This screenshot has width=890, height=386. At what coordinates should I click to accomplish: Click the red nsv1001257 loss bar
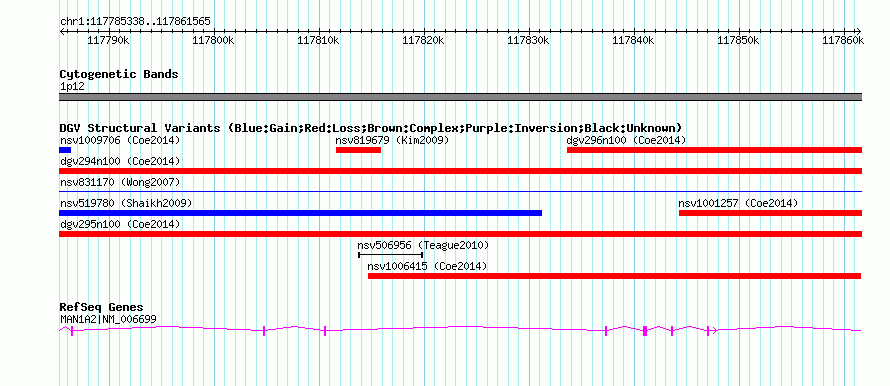pos(770,213)
